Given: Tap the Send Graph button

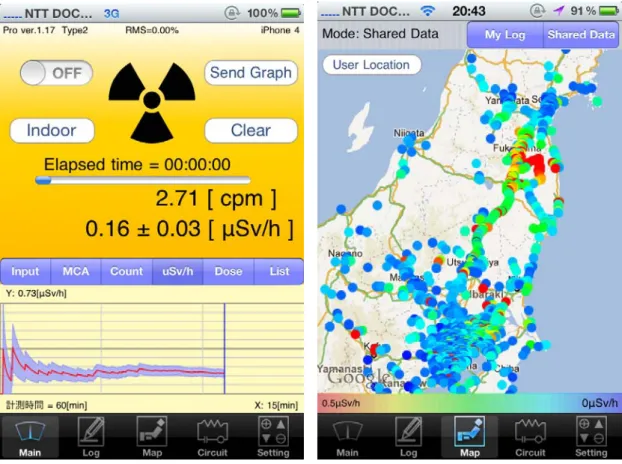Looking at the screenshot, I should 251,73.
